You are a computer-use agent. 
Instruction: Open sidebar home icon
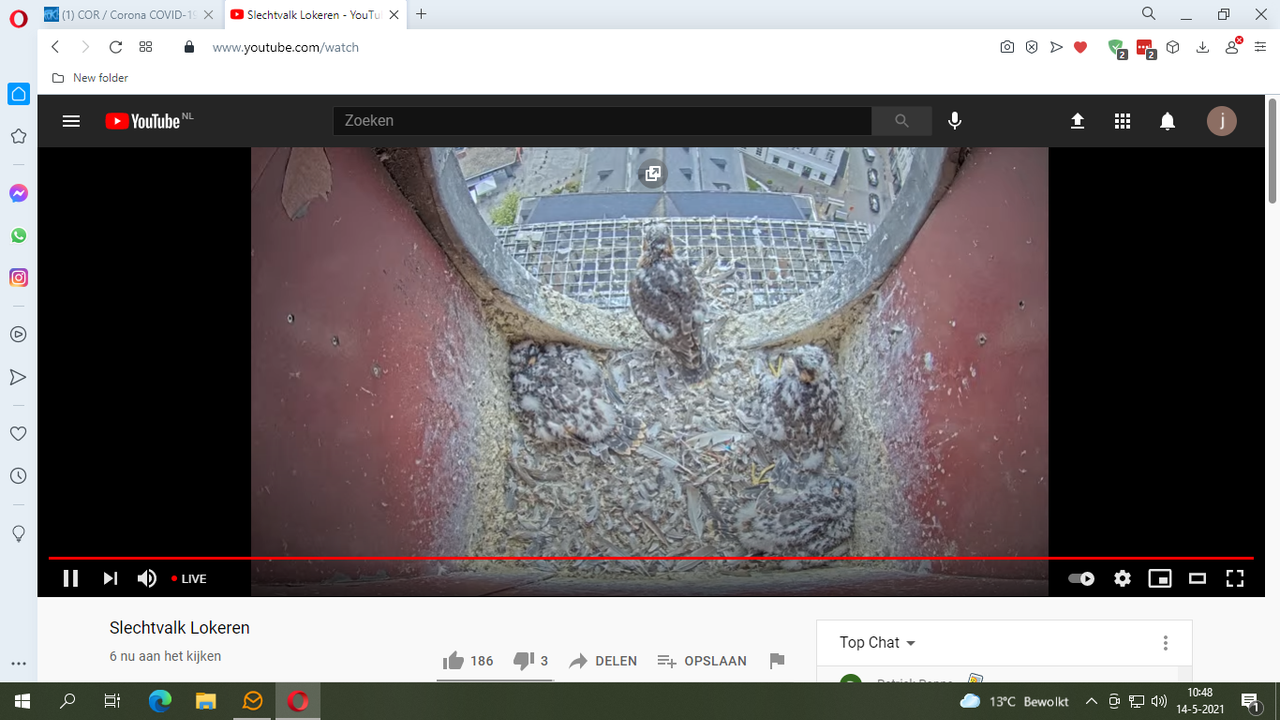point(18,94)
